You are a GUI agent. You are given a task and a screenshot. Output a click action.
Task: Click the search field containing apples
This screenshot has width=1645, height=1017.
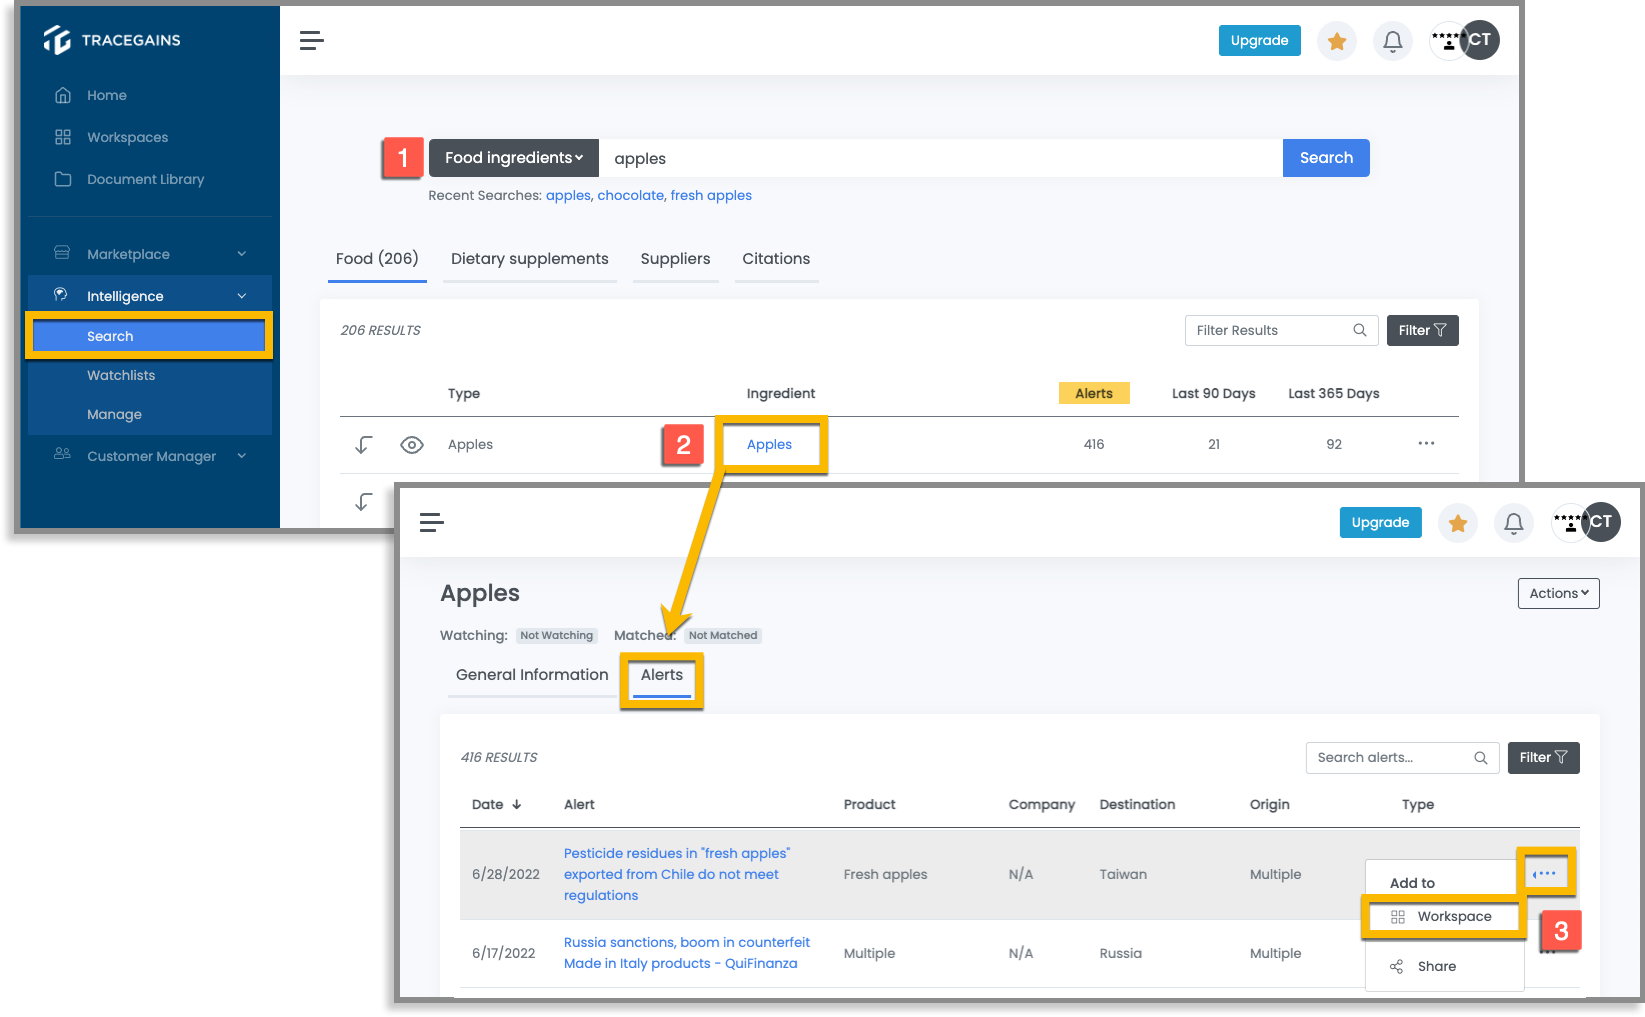(940, 158)
